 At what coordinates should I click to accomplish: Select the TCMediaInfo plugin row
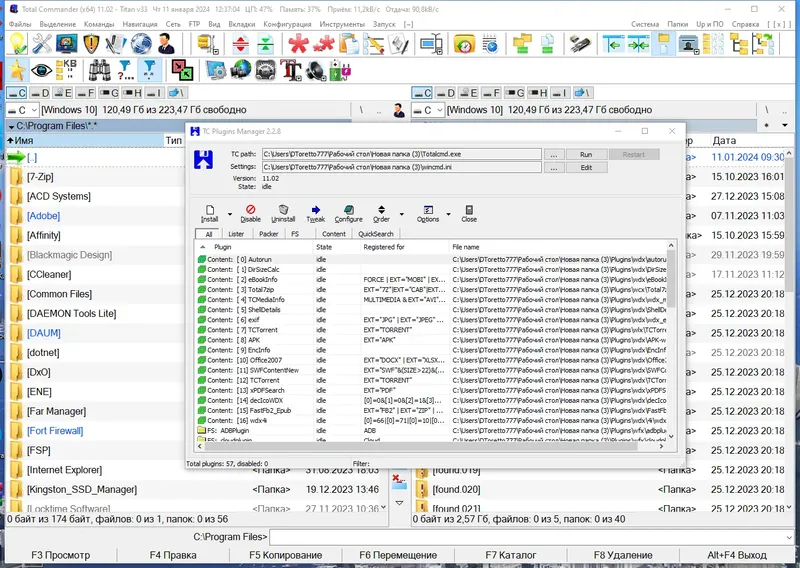tap(432, 300)
